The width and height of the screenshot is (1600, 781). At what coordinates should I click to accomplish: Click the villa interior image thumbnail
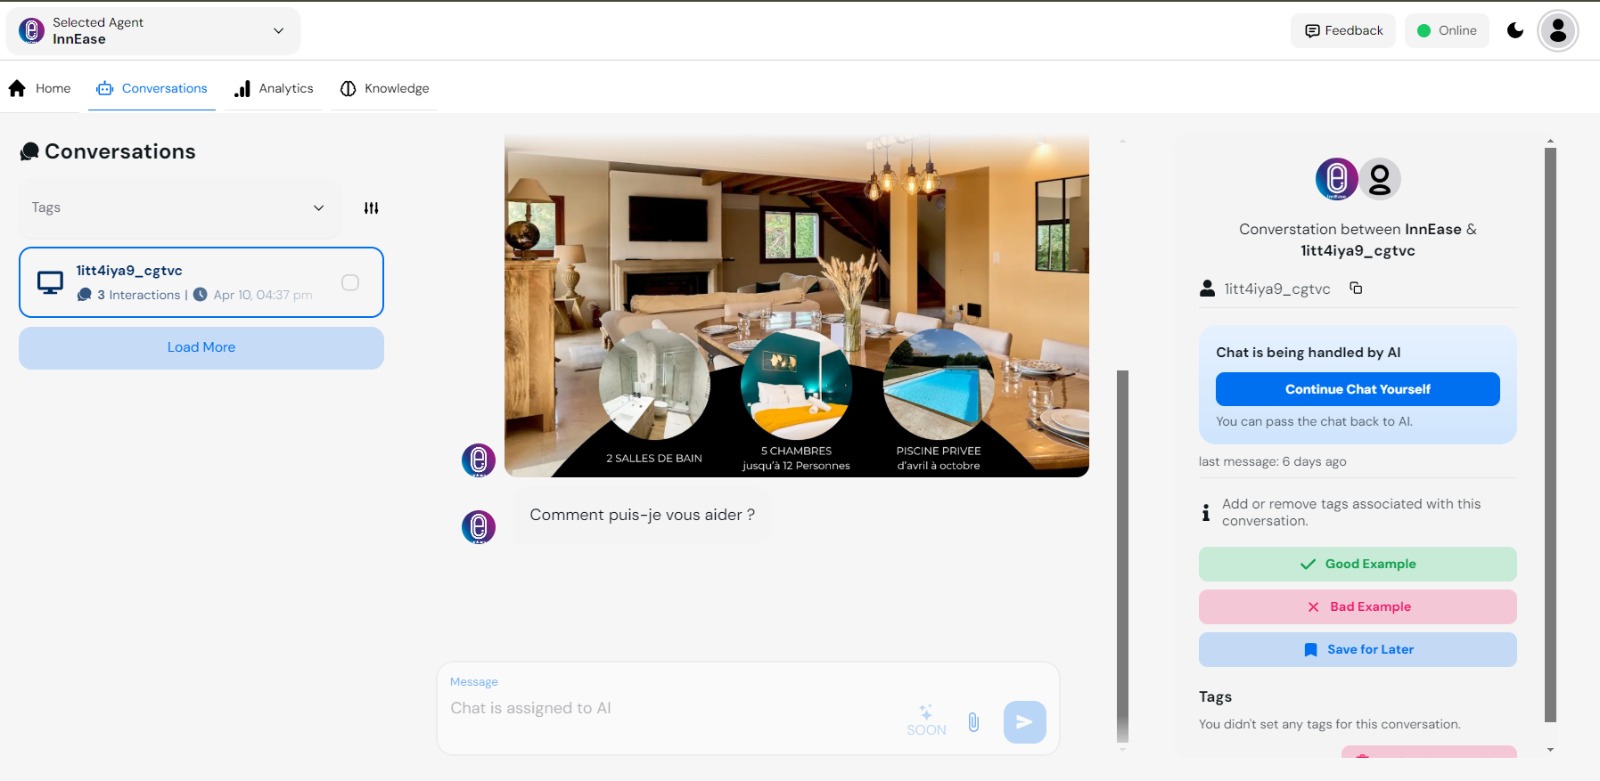(x=796, y=305)
